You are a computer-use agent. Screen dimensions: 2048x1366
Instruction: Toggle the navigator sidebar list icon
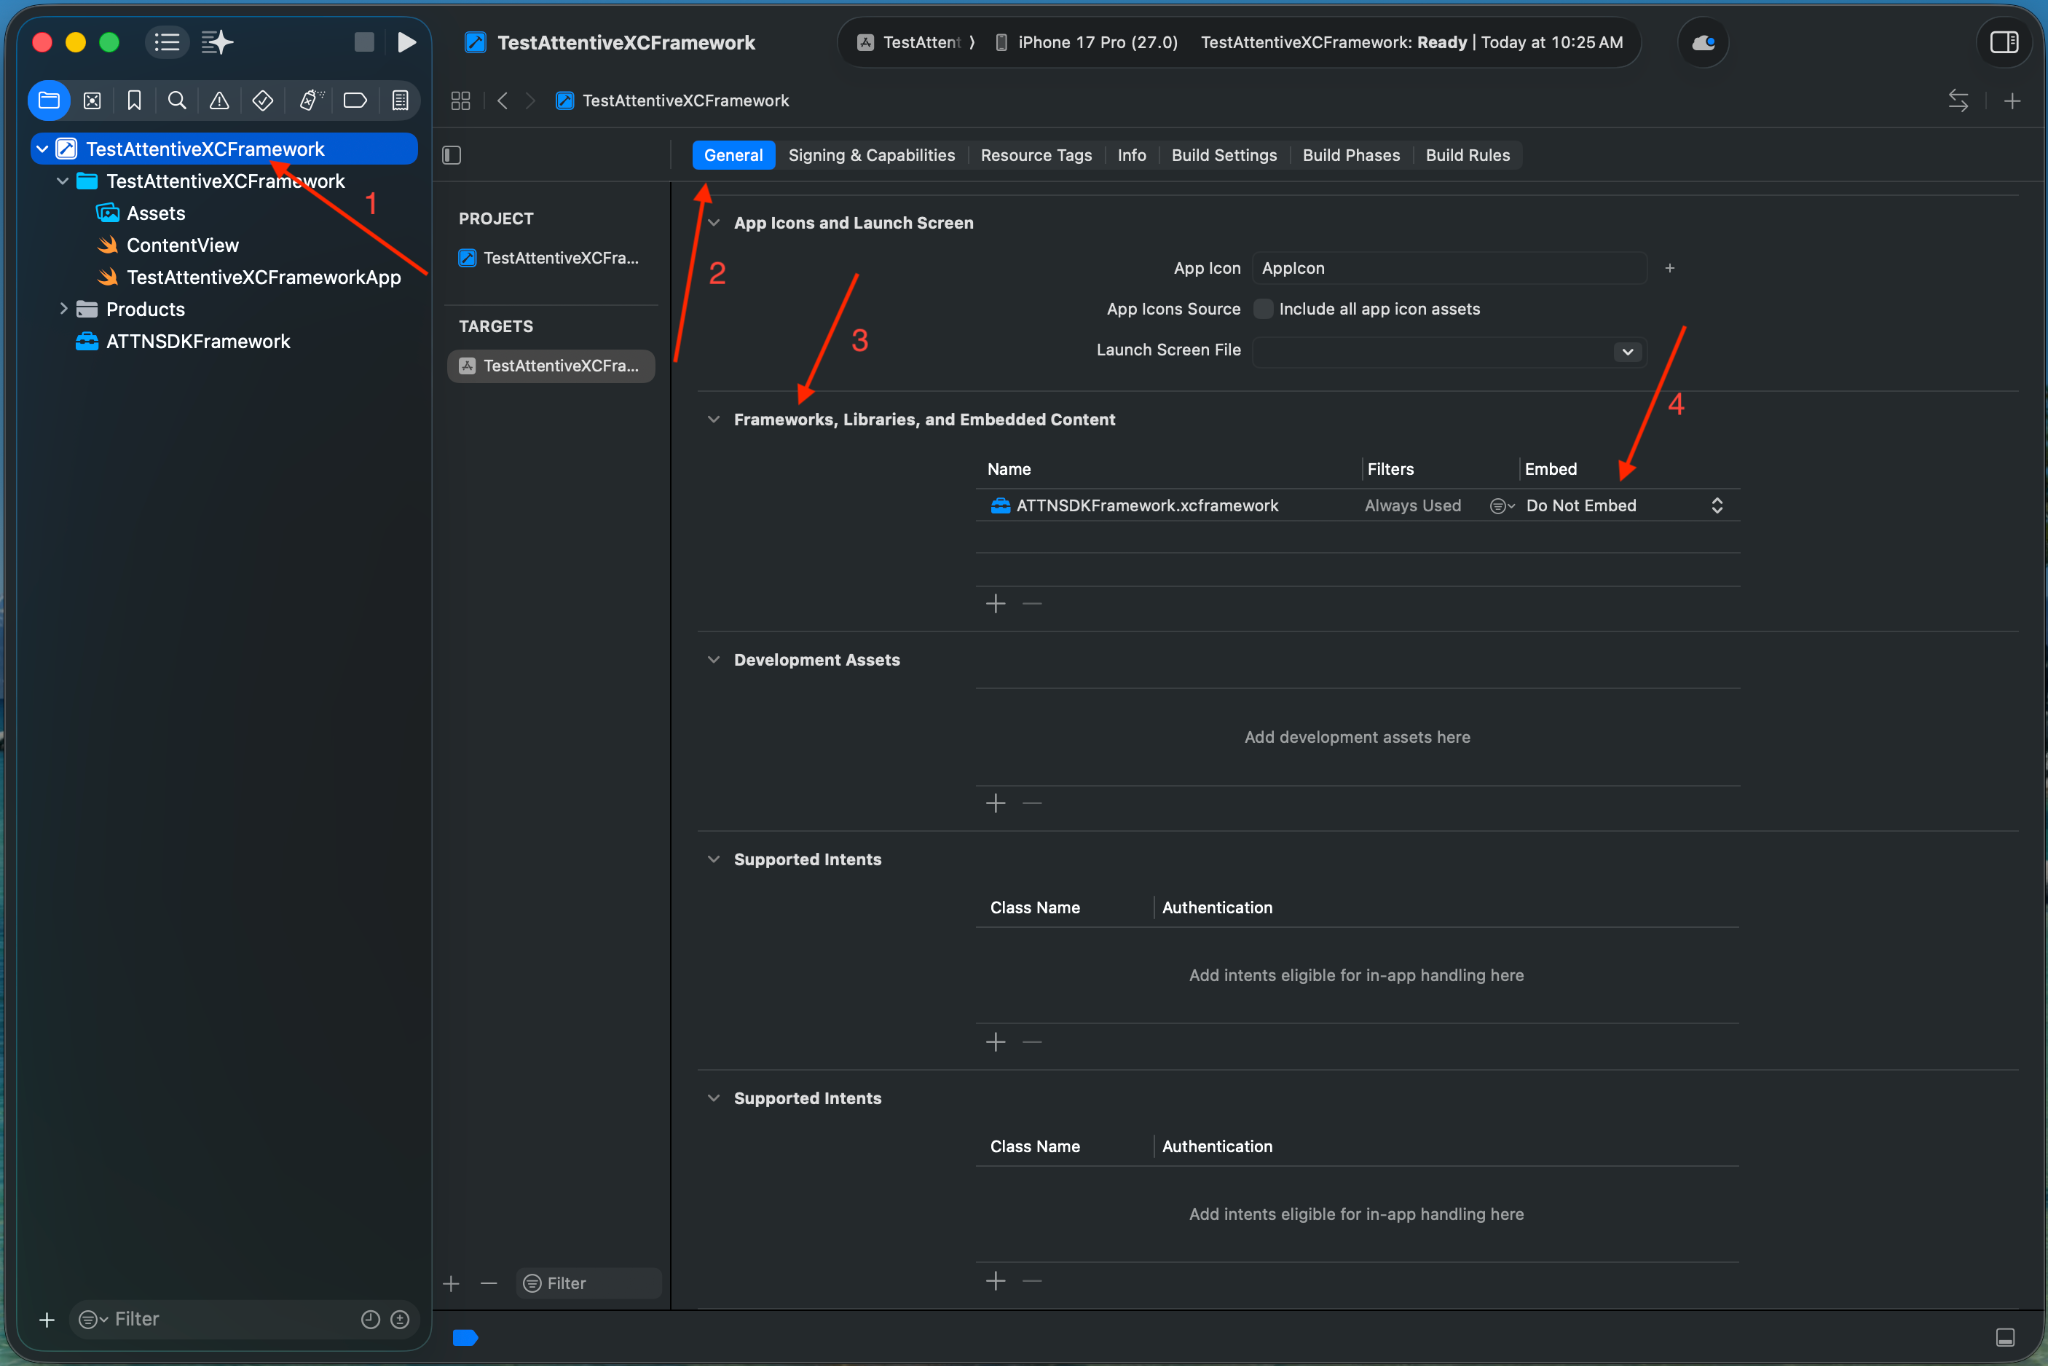[x=167, y=42]
